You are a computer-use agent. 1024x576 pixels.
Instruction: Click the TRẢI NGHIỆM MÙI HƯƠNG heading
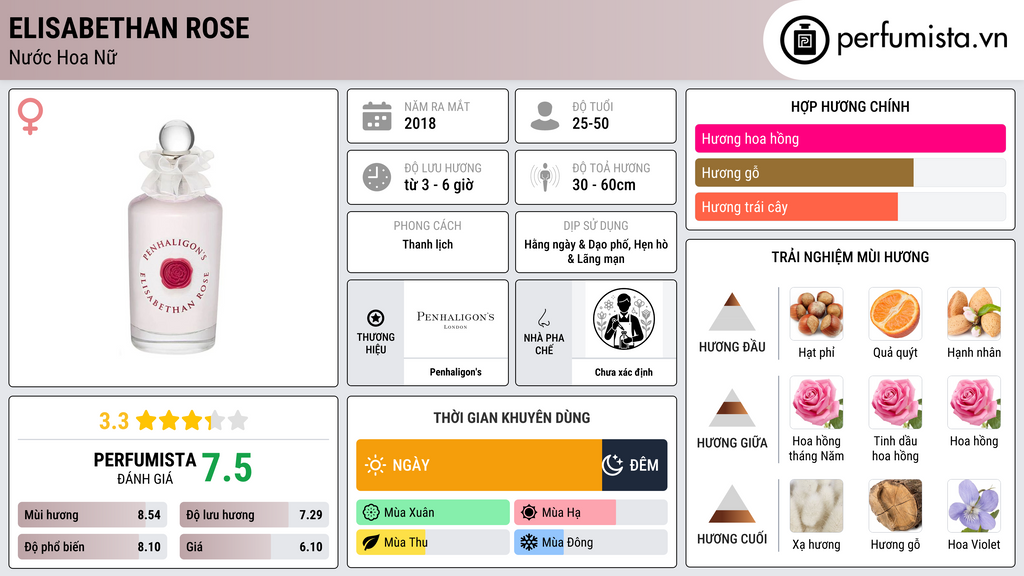[850, 257]
